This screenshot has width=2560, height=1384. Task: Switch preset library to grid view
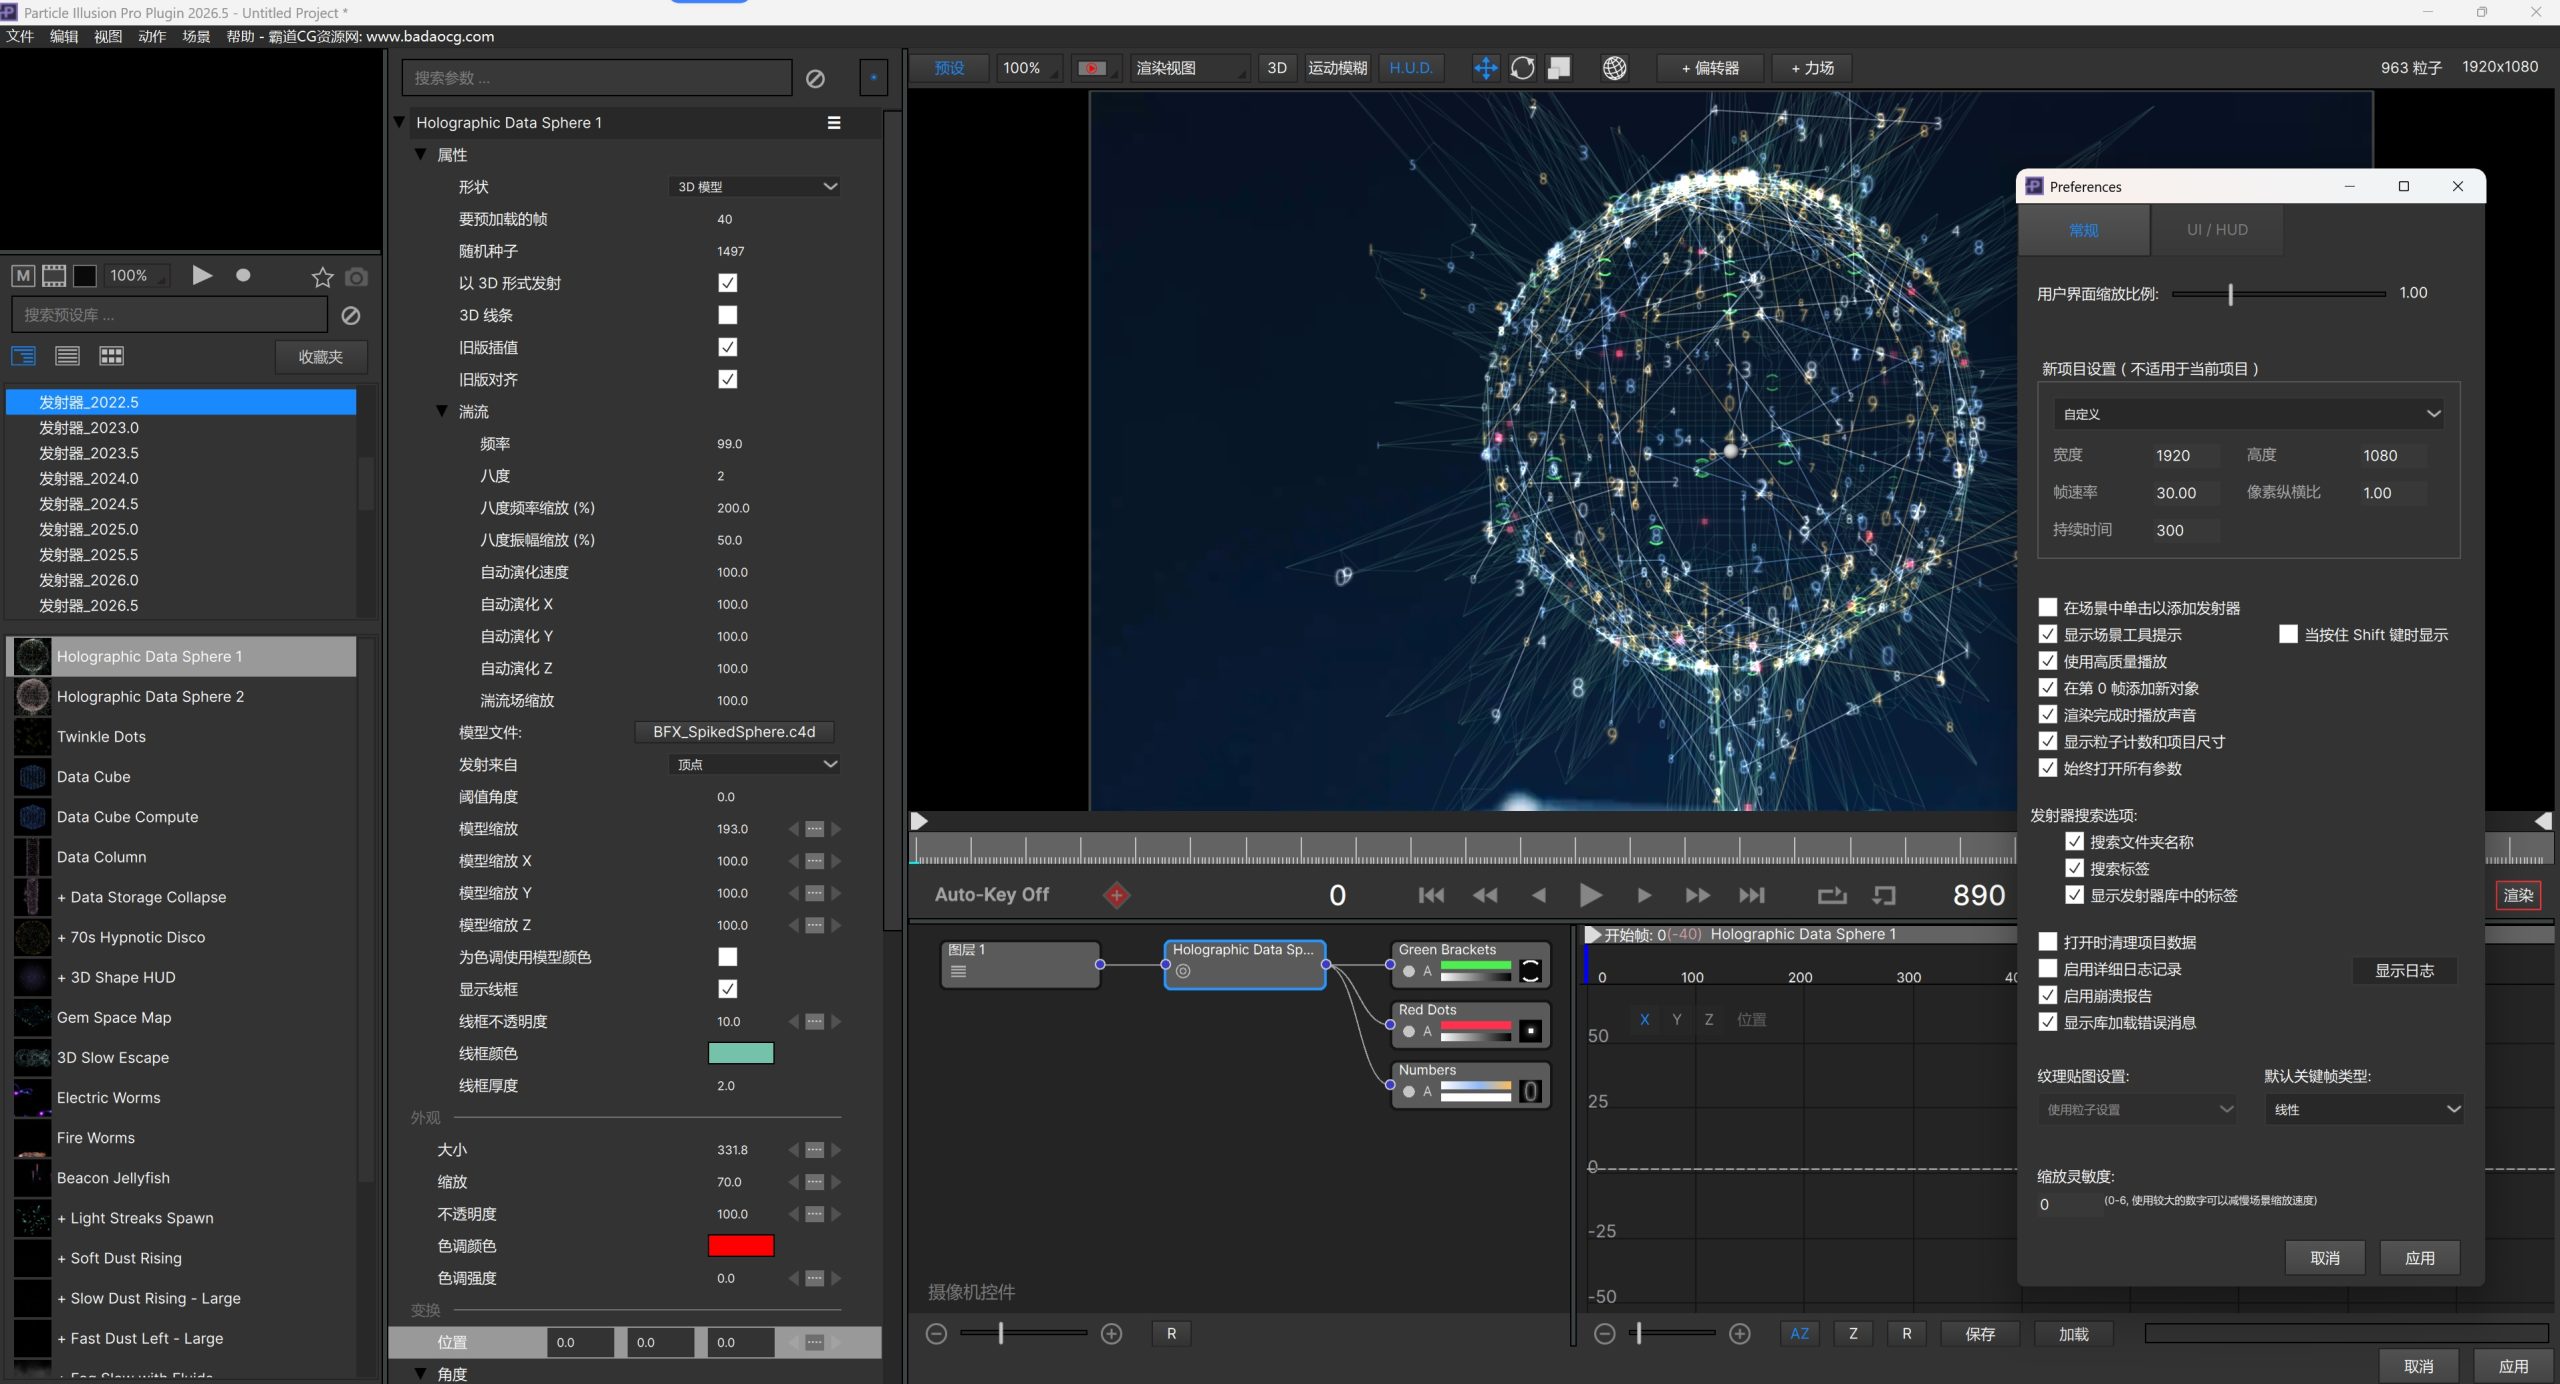(x=111, y=356)
